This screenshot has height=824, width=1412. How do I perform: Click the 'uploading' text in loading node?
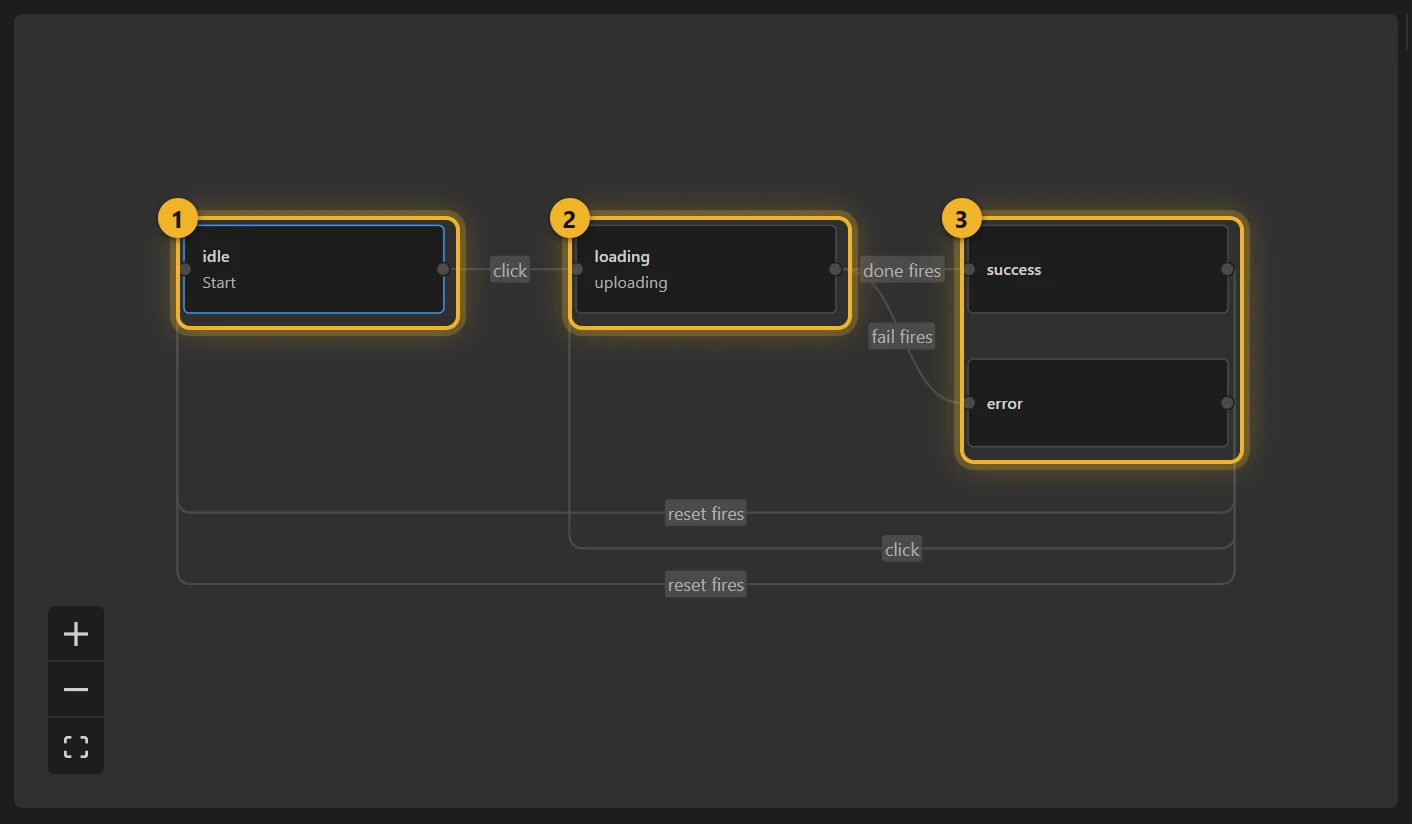[631, 283]
